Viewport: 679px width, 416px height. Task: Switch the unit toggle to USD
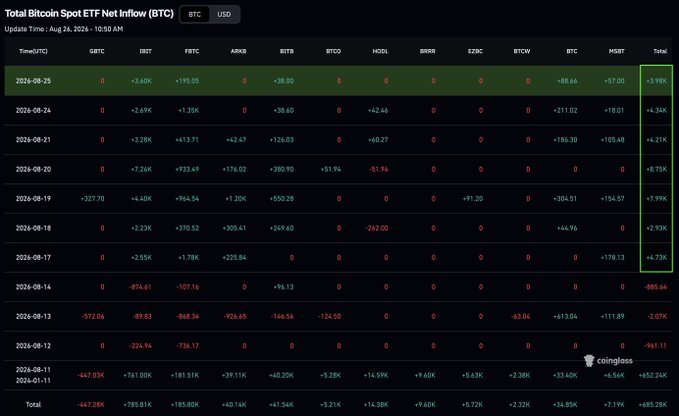(x=224, y=14)
